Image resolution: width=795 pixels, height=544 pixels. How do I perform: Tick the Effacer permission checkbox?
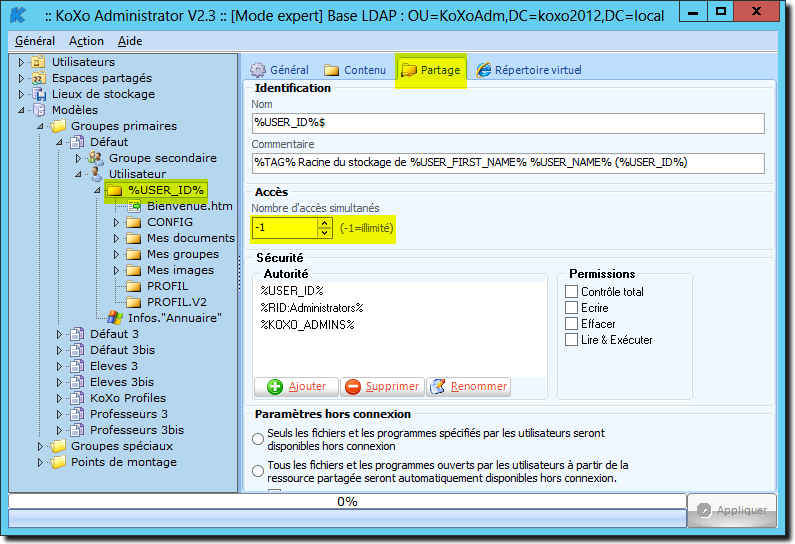point(571,323)
